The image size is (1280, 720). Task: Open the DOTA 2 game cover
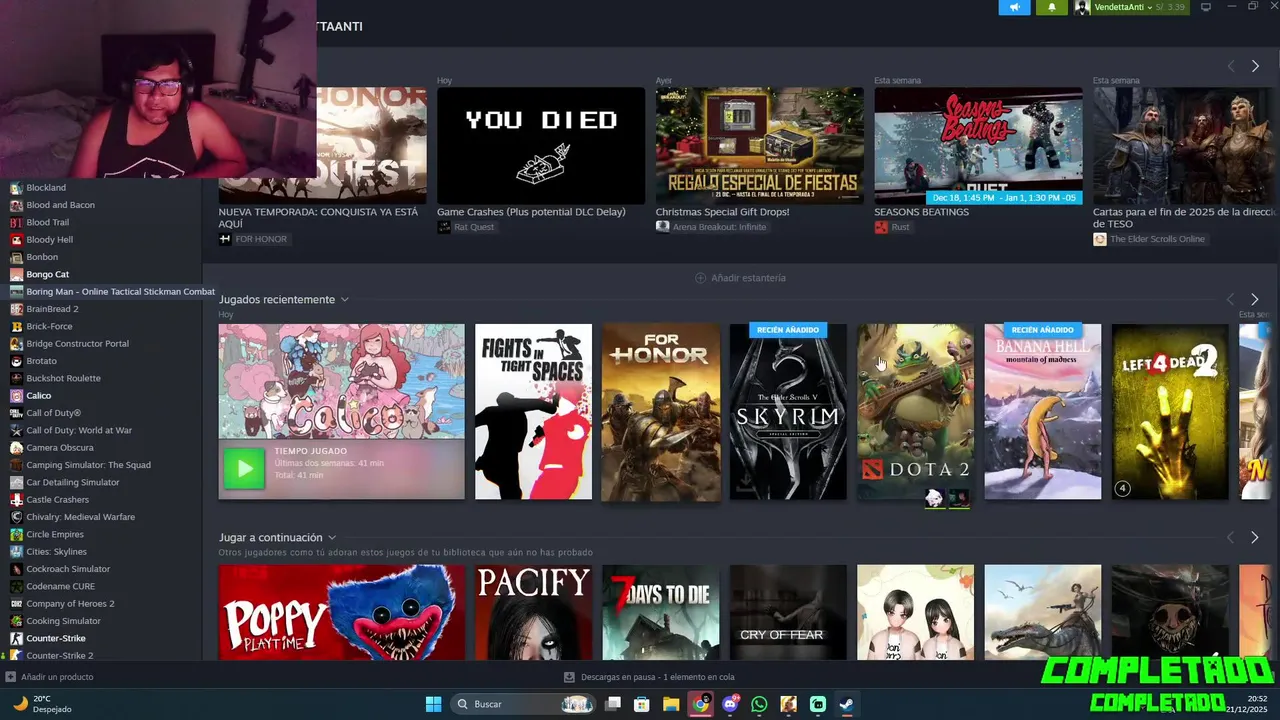pyautogui.click(x=915, y=411)
